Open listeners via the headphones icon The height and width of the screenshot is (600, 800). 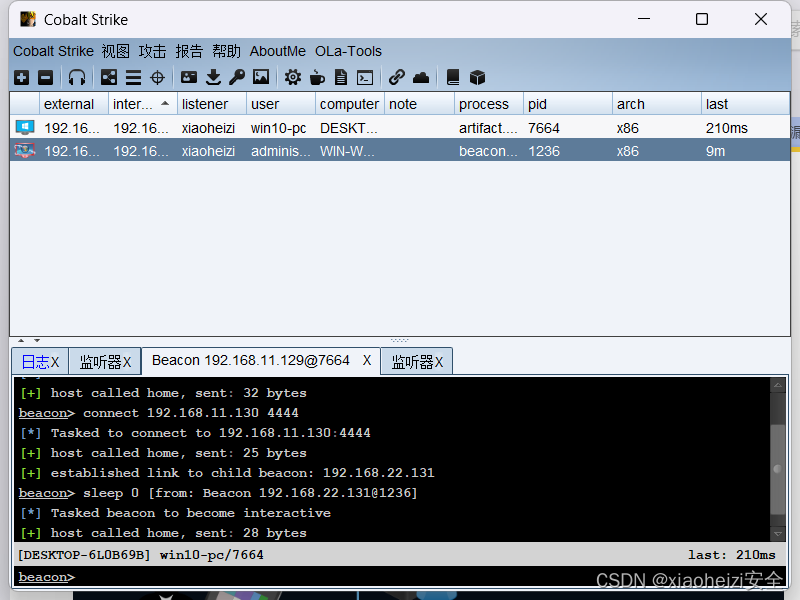pyautogui.click(x=77, y=78)
